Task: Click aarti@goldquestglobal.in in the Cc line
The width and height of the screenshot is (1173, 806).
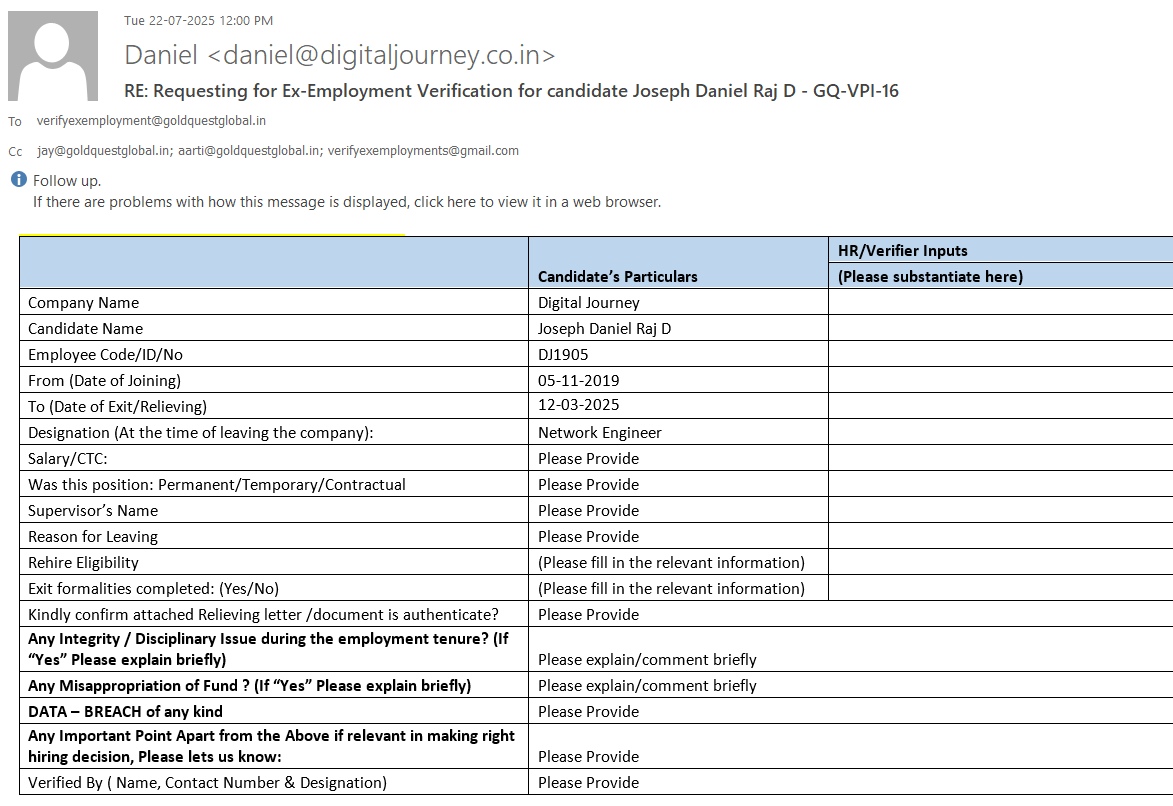Action: coord(250,150)
